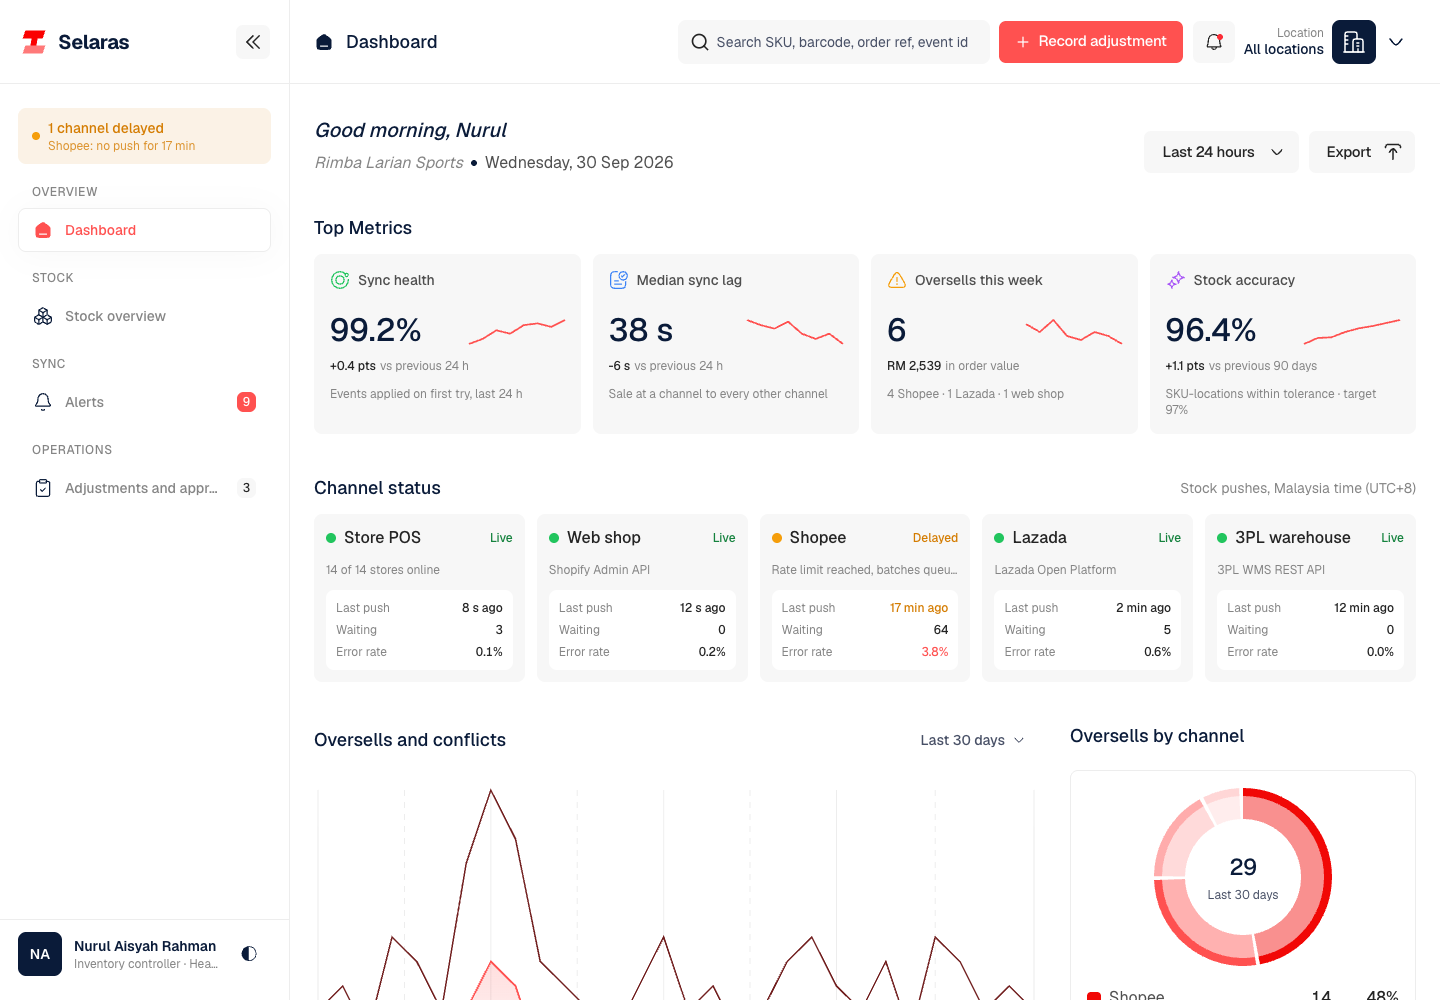
Task: Click RM 2,539 in order value text
Action: 953,366
